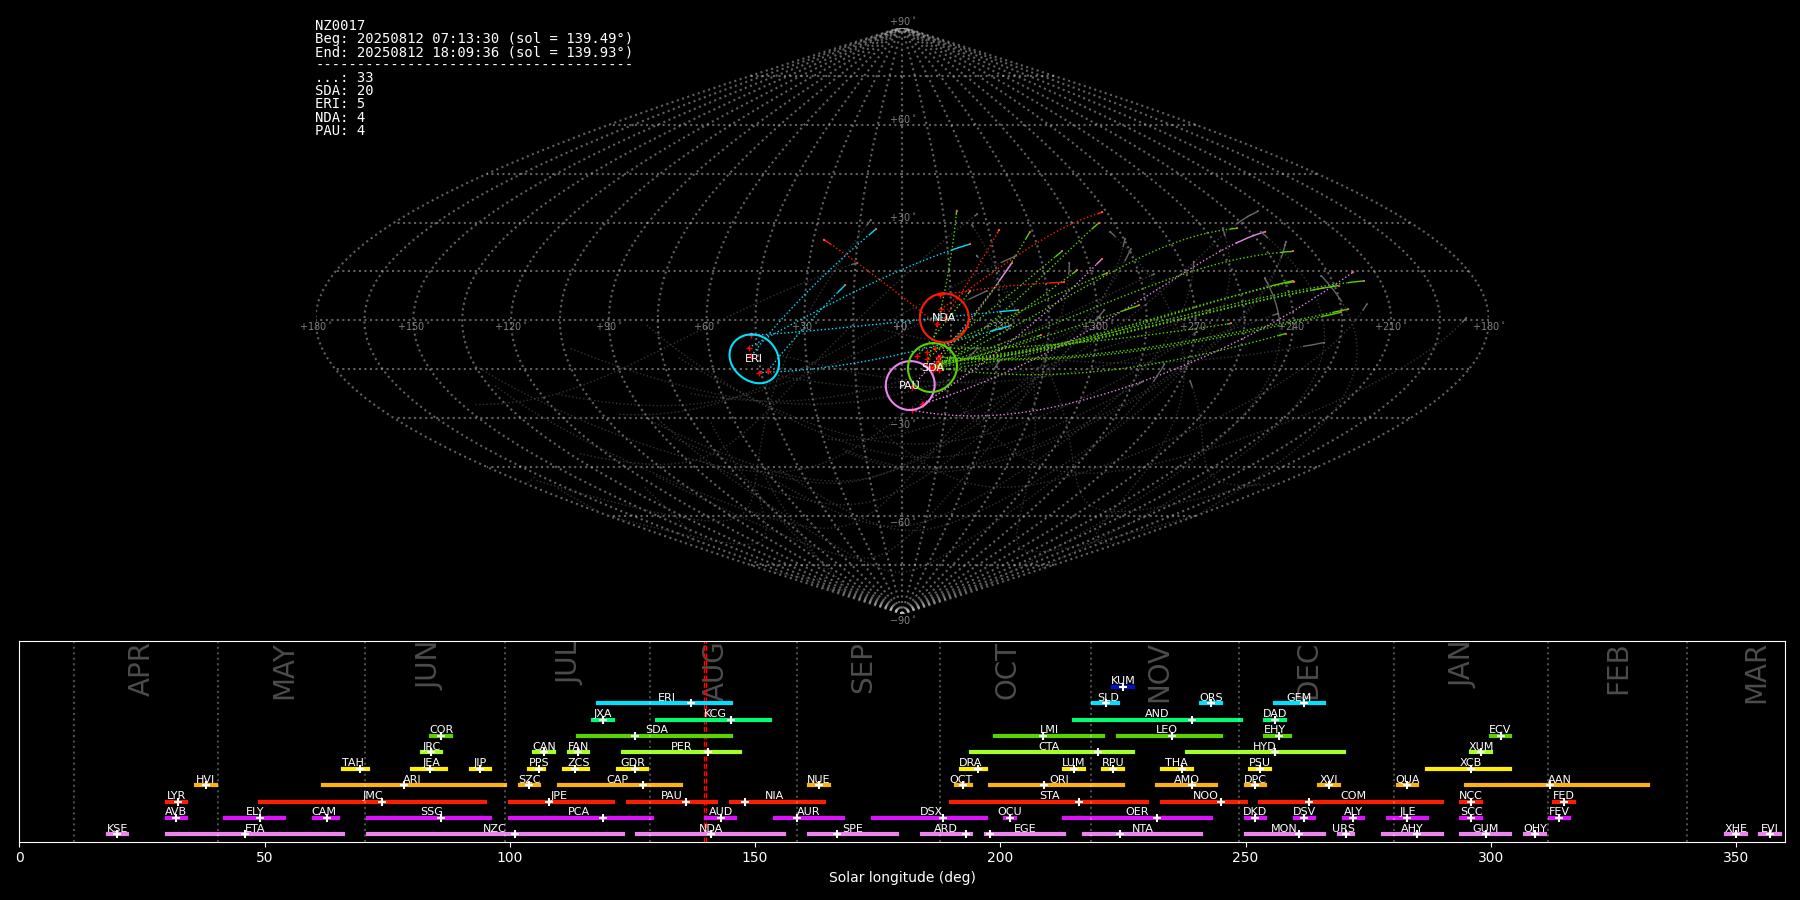Click the APR month label in the timeline
The image size is (1800, 900).
(x=139, y=670)
